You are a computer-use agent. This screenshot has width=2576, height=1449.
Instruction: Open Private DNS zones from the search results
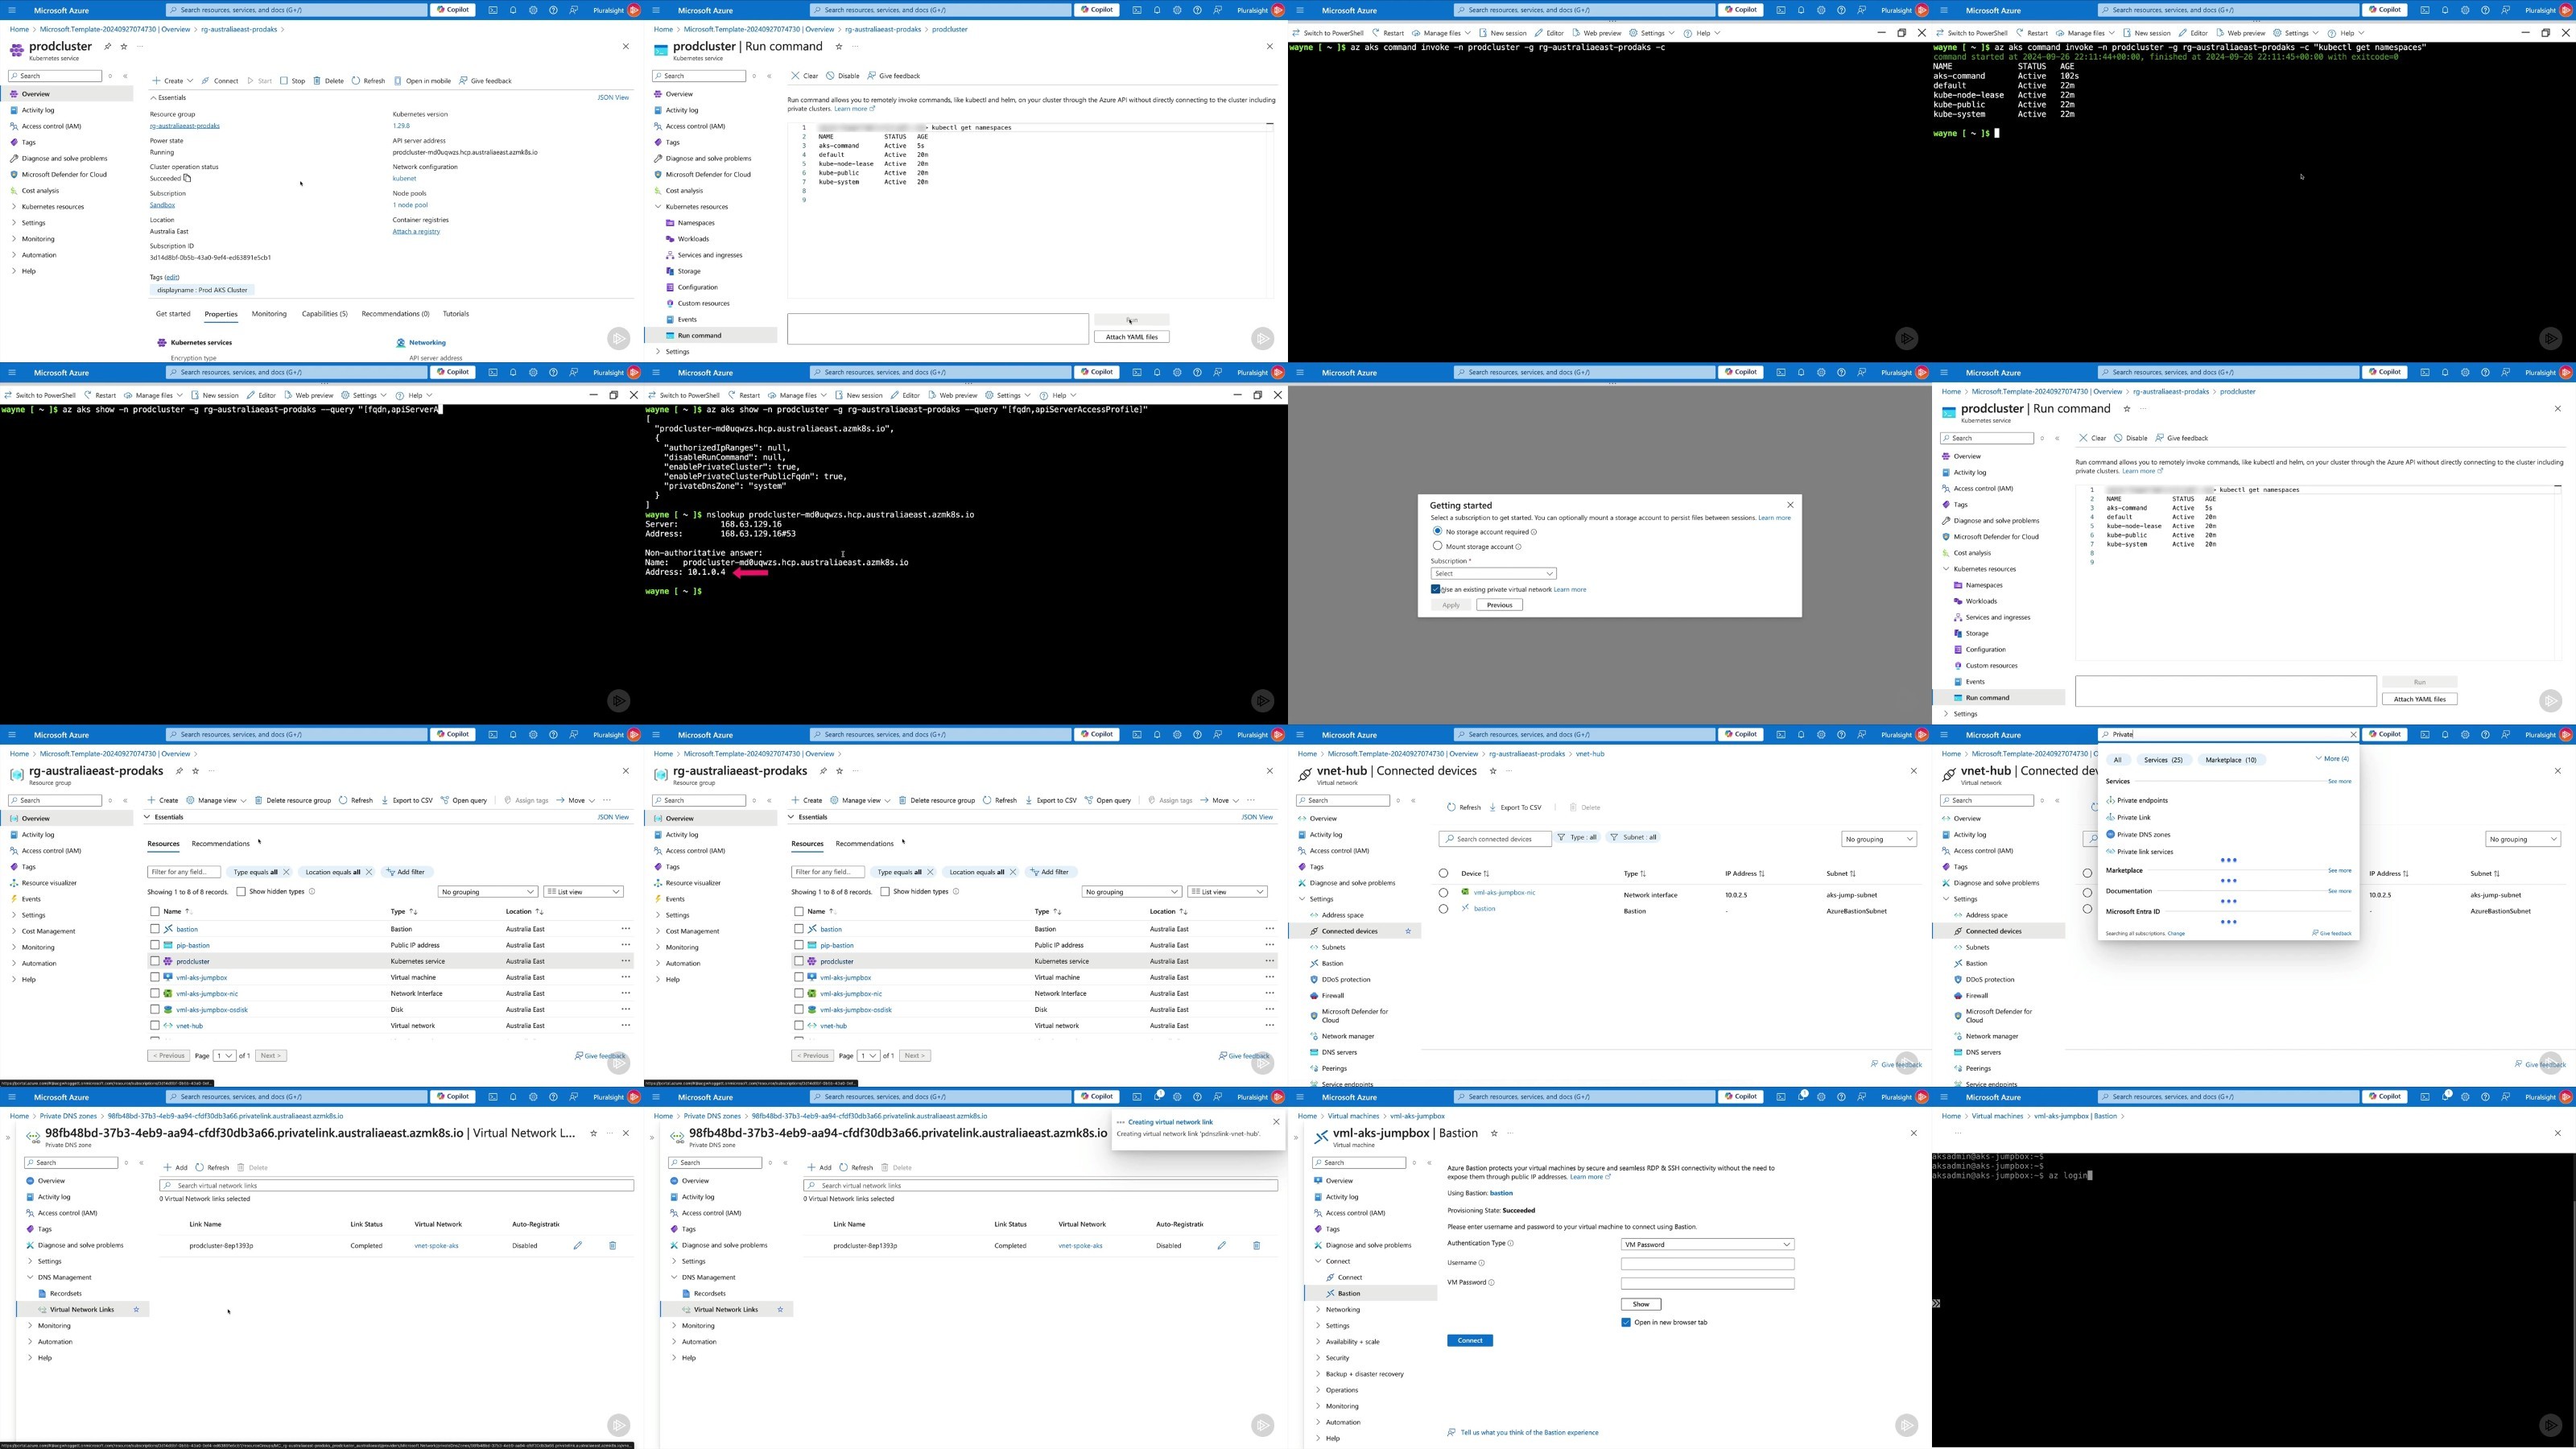[x=2138, y=834]
